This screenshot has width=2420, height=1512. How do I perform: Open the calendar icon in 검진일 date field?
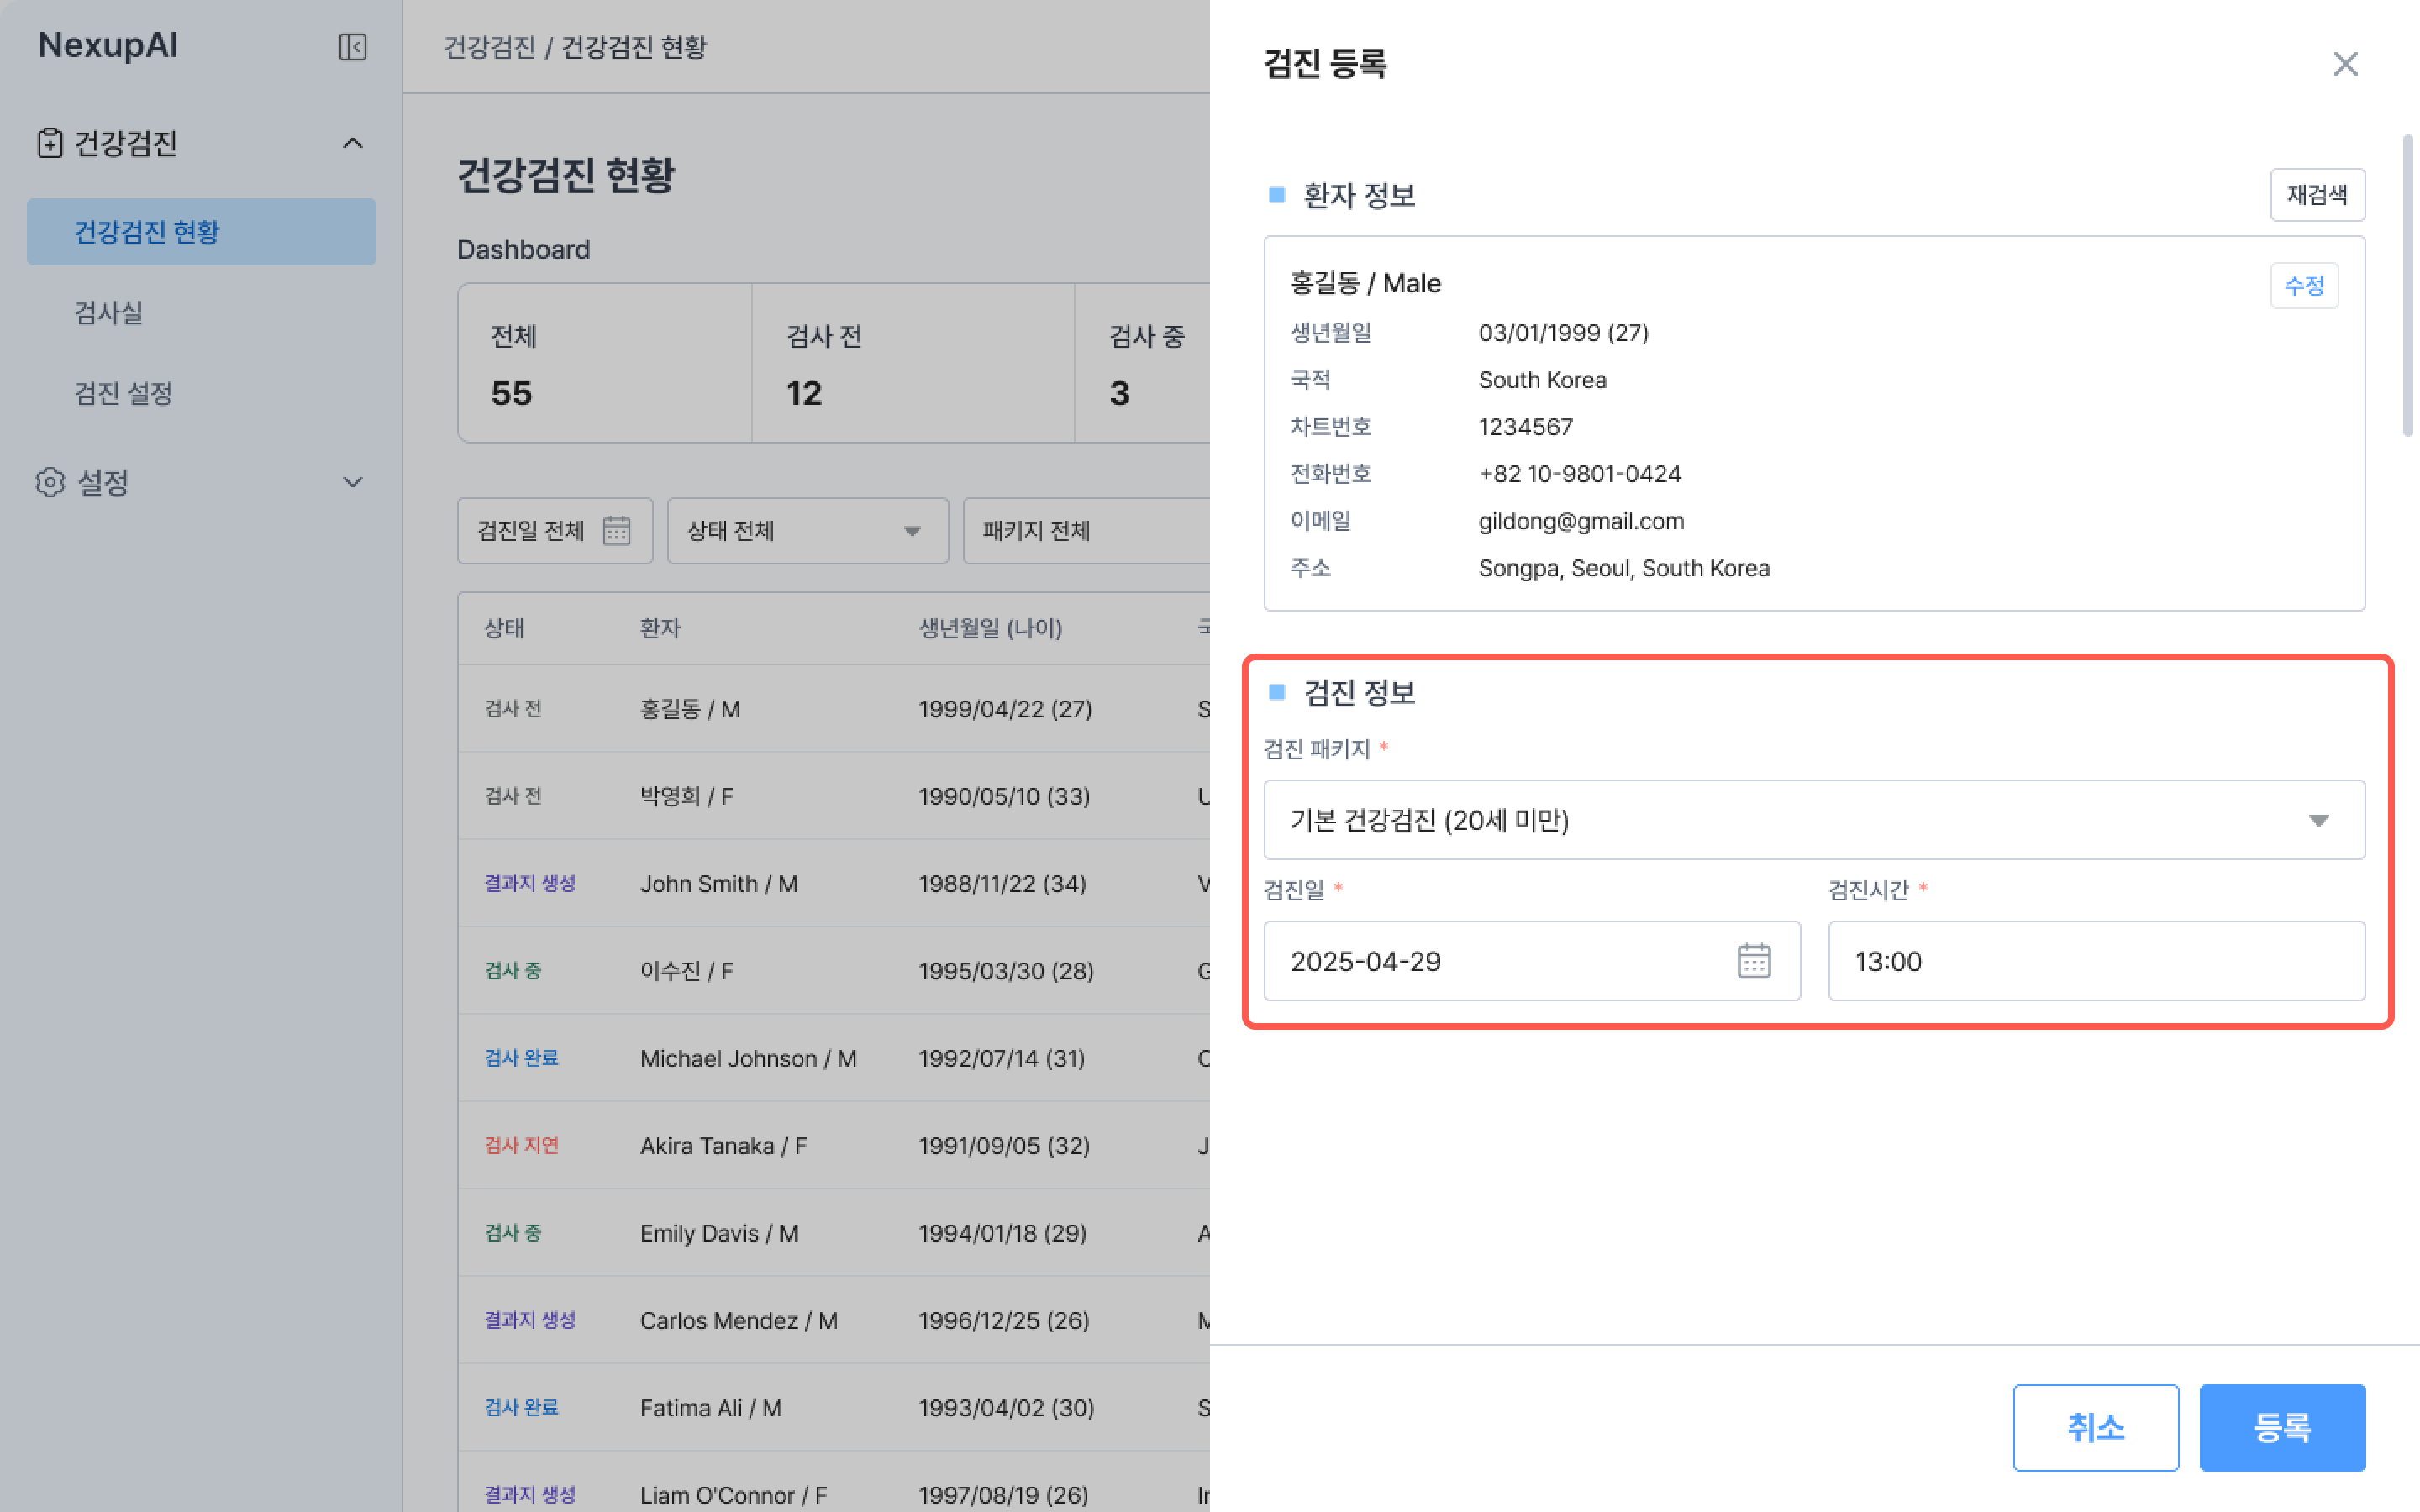click(x=1753, y=960)
